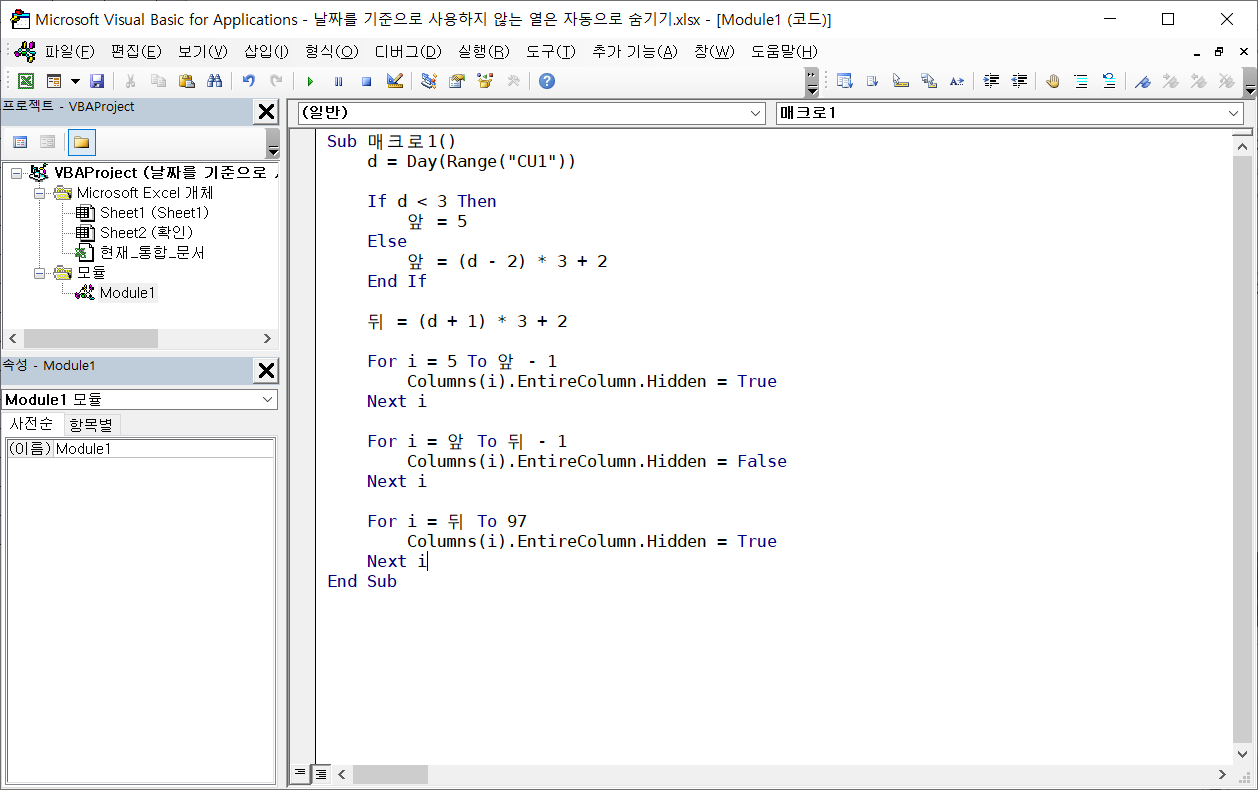Click the Cut scissors icon
1258x790 pixels.
click(130, 81)
